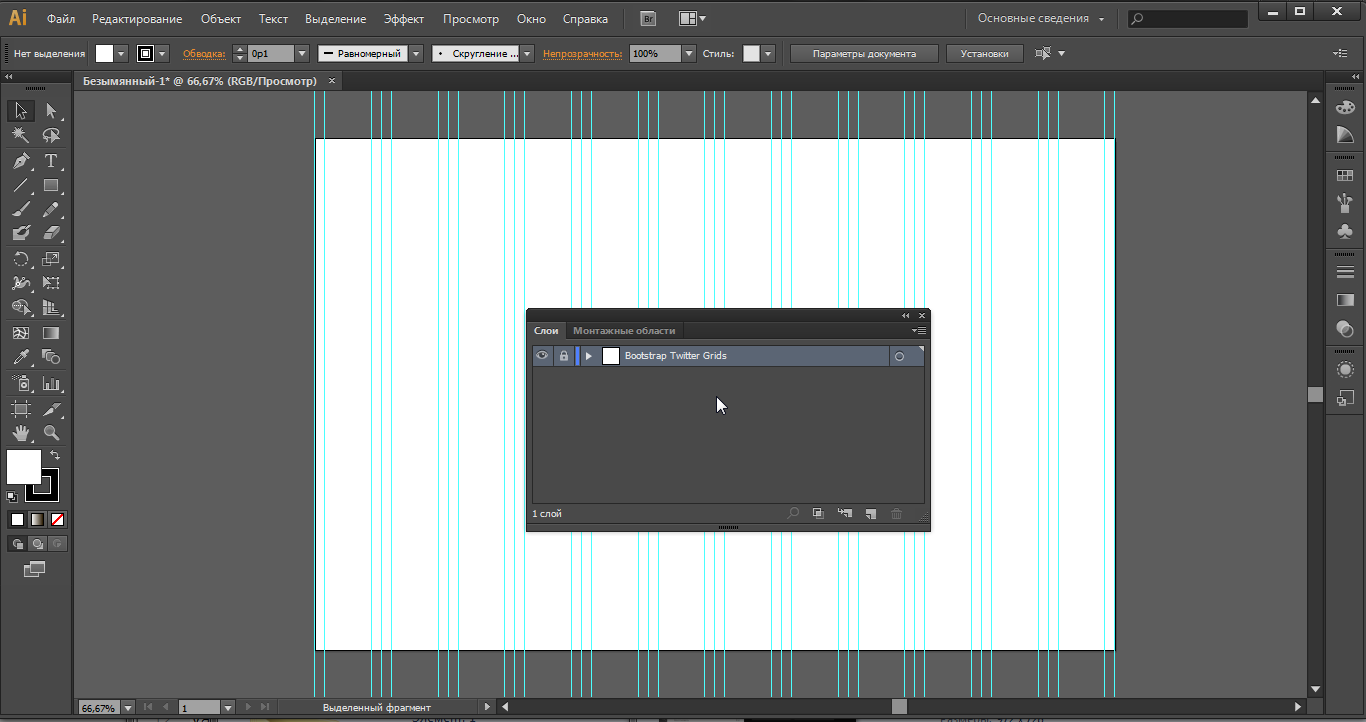Open the Объект menu
Screen dimensions: 1366x722
(221, 19)
